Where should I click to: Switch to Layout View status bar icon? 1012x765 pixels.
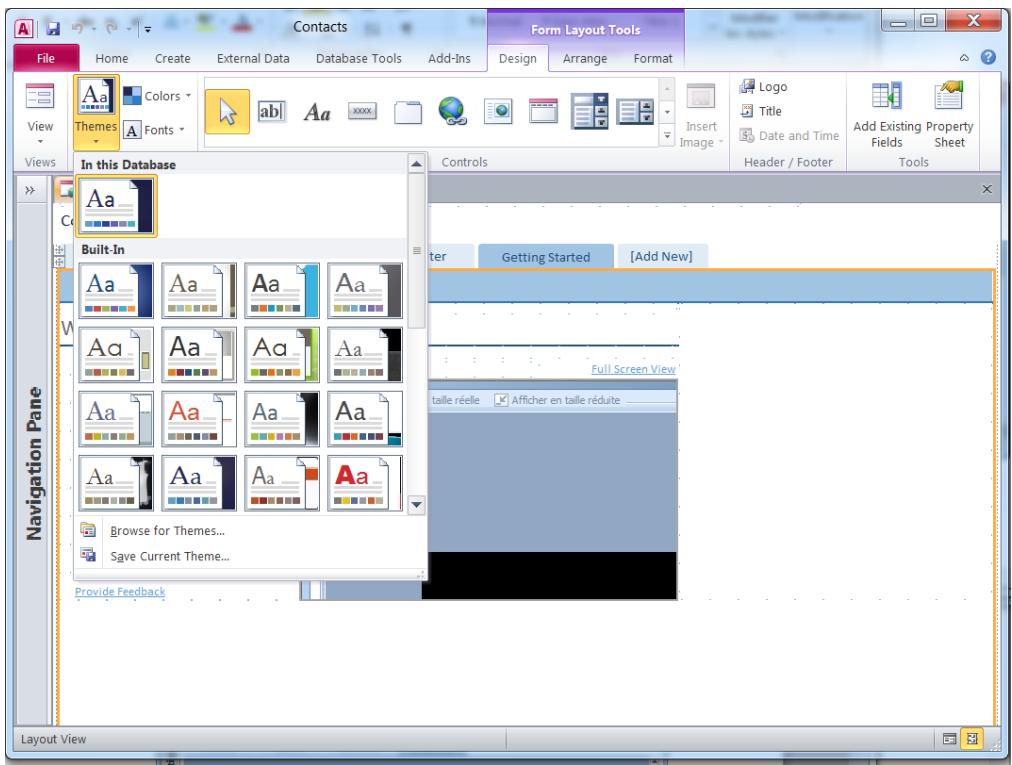coord(972,739)
